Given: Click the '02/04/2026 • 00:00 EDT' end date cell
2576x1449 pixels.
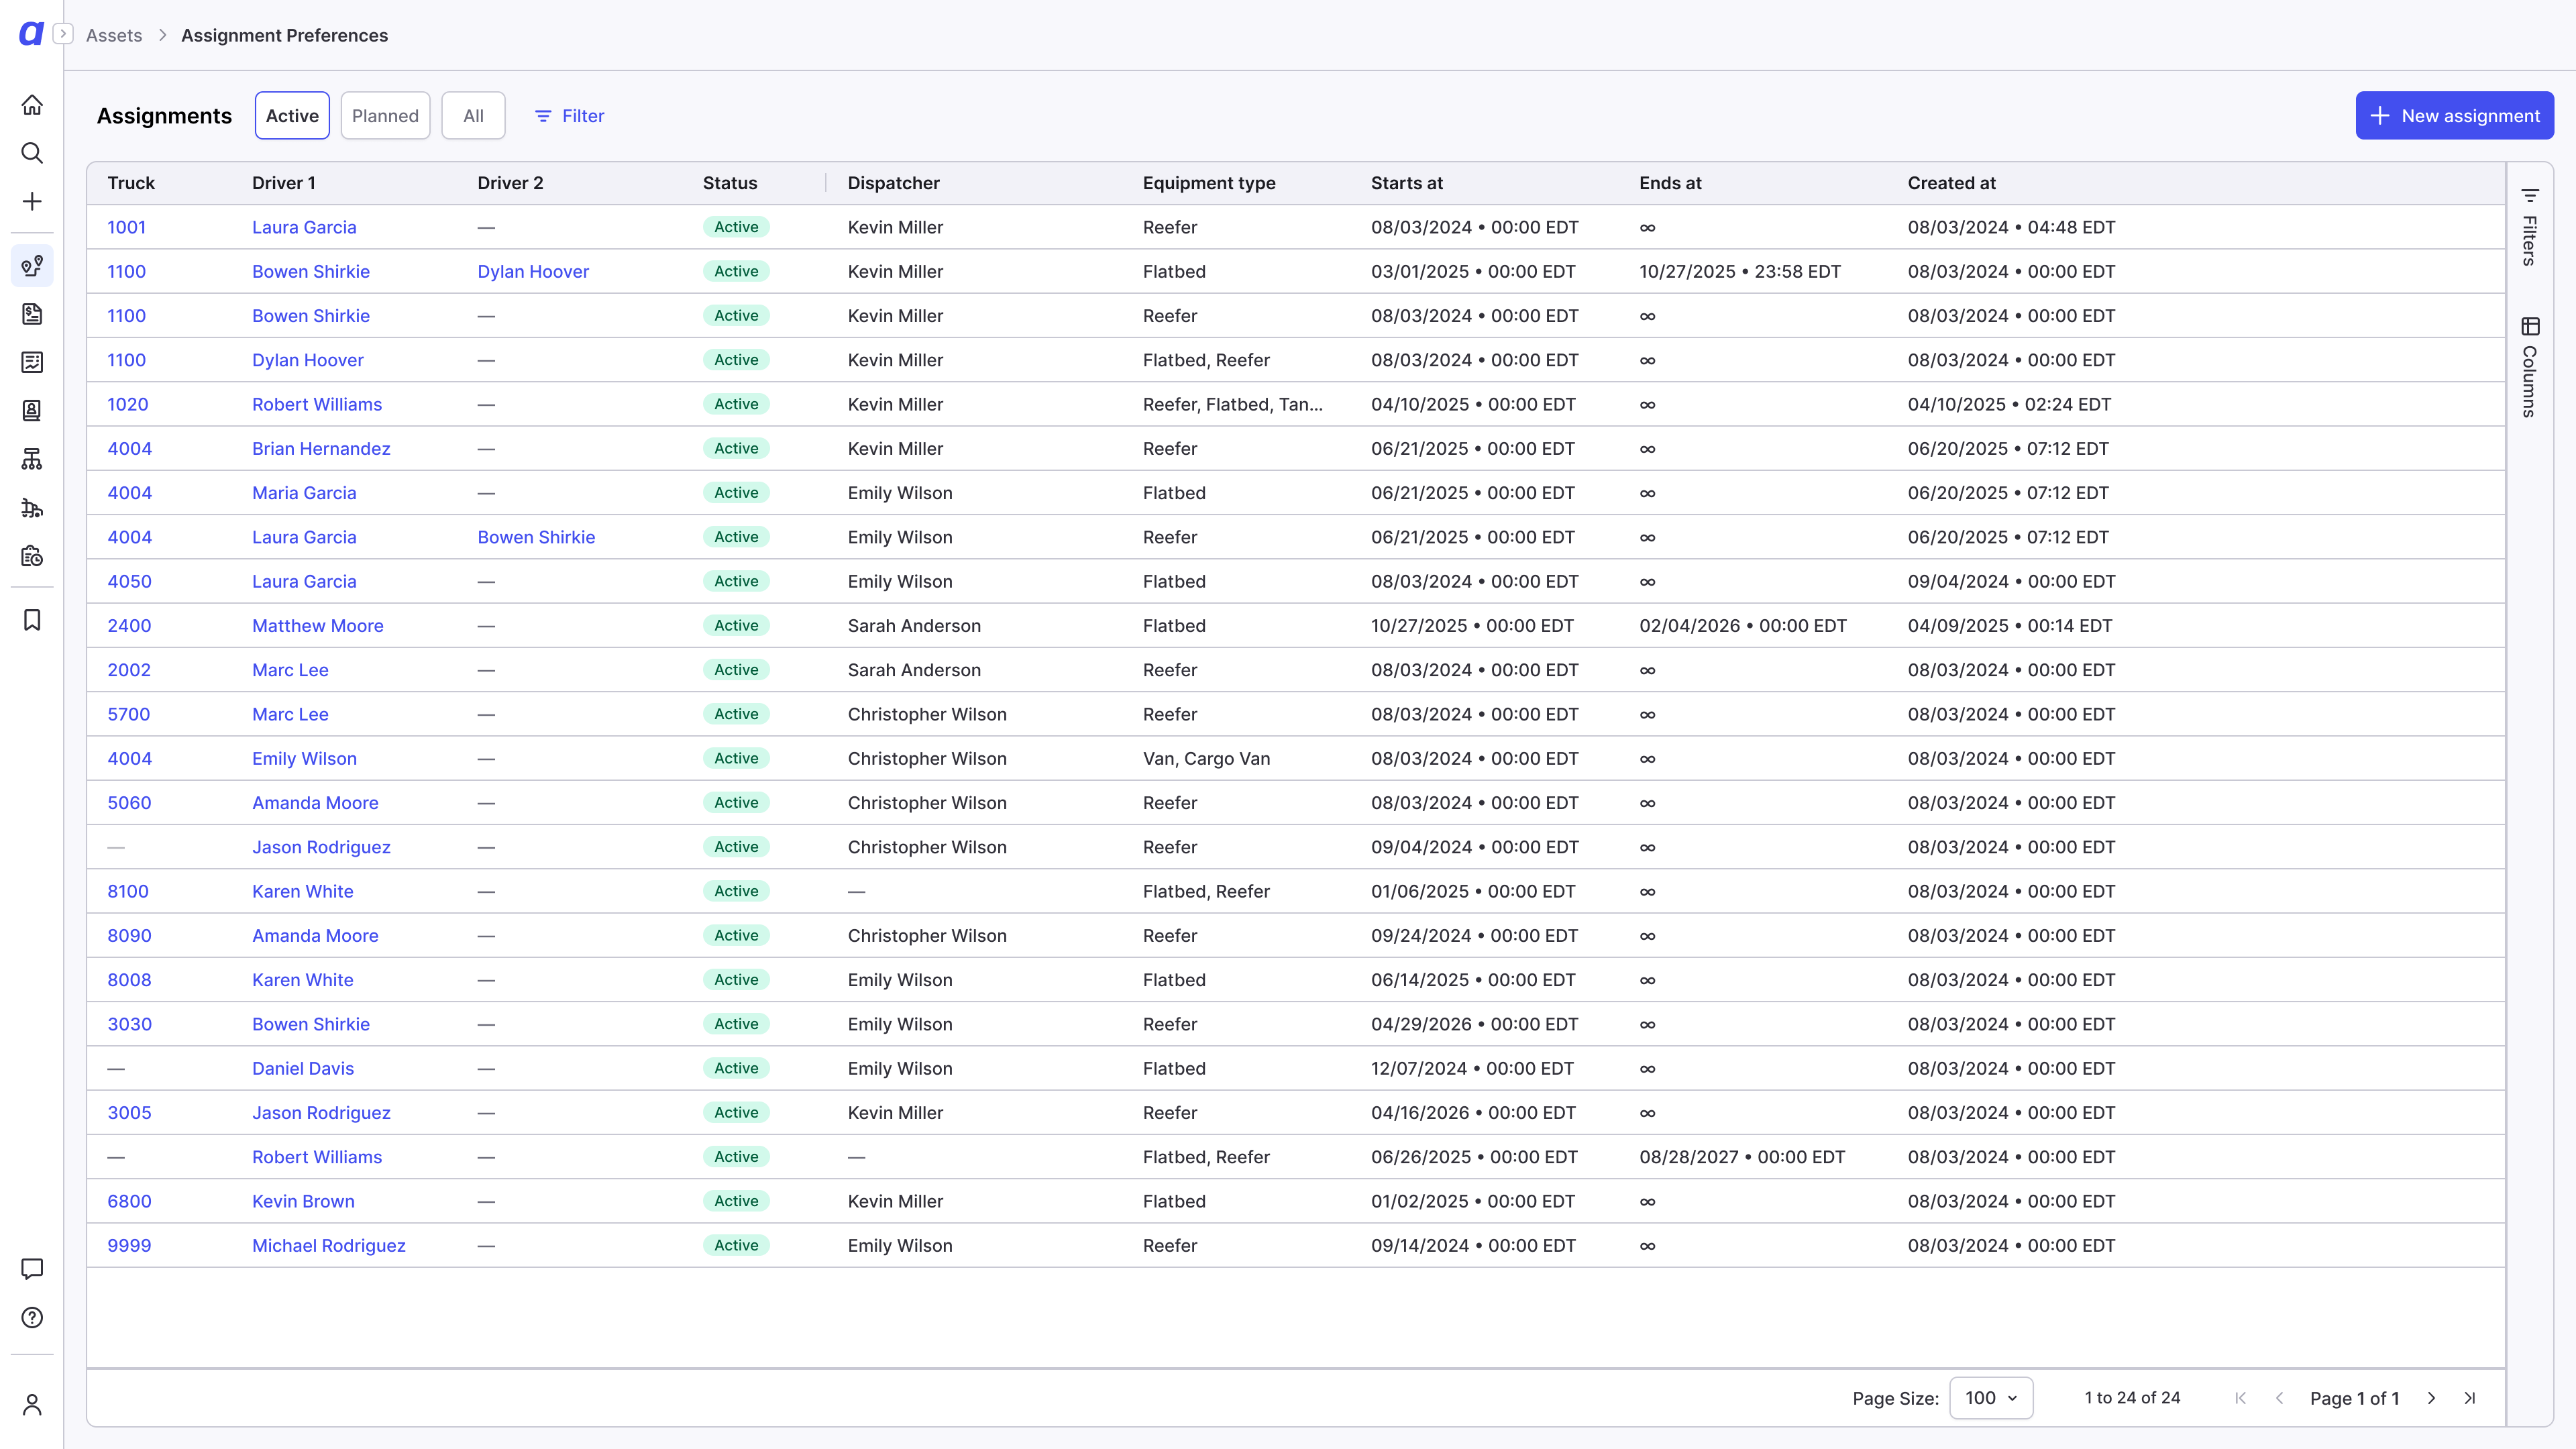Looking at the screenshot, I should (1742, 626).
